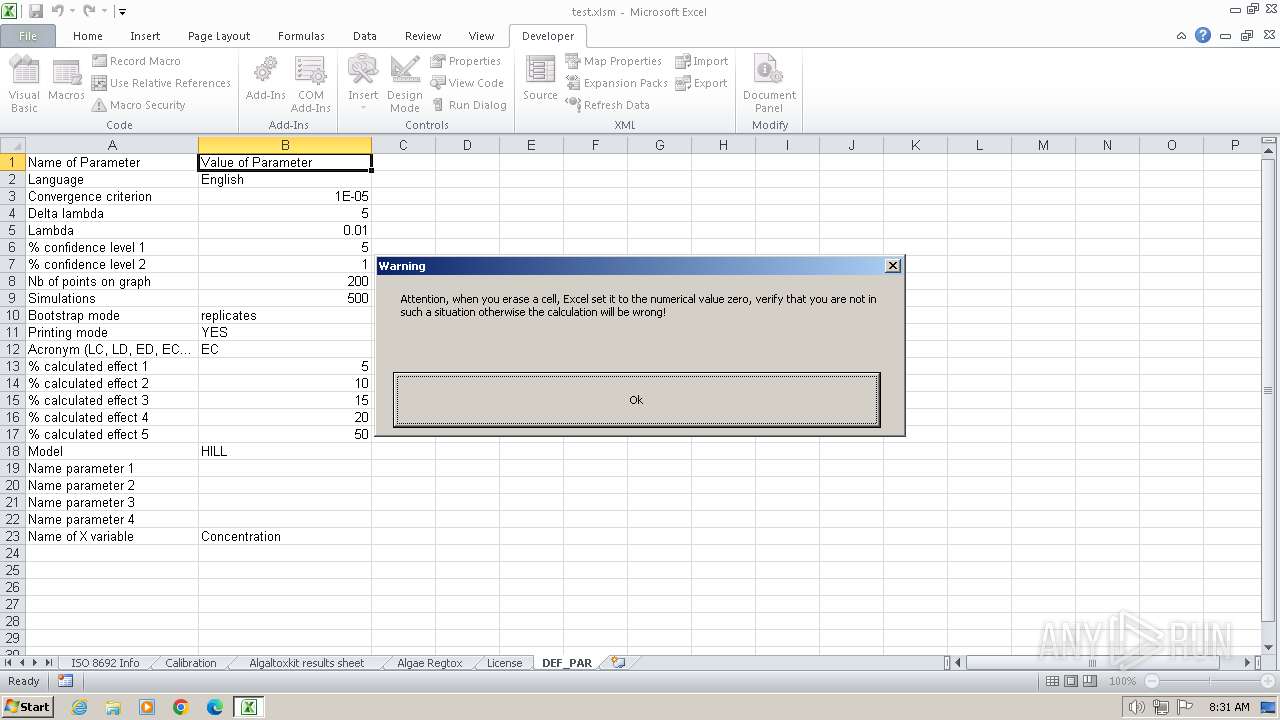Click Ok in the Warning dialog
Image resolution: width=1280 pixels, height=720 pixels.
point(636,400)
